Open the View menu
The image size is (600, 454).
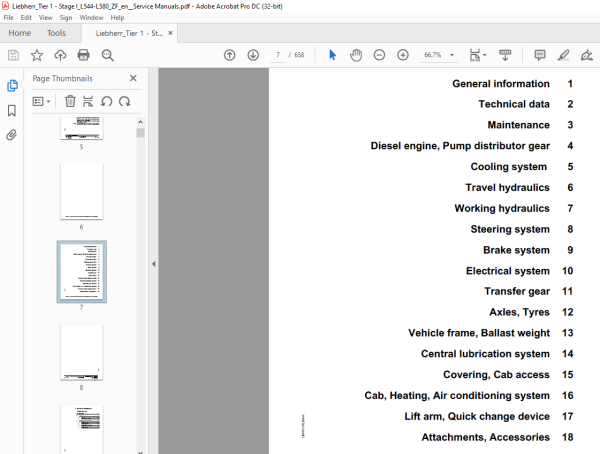pos(46,18)
